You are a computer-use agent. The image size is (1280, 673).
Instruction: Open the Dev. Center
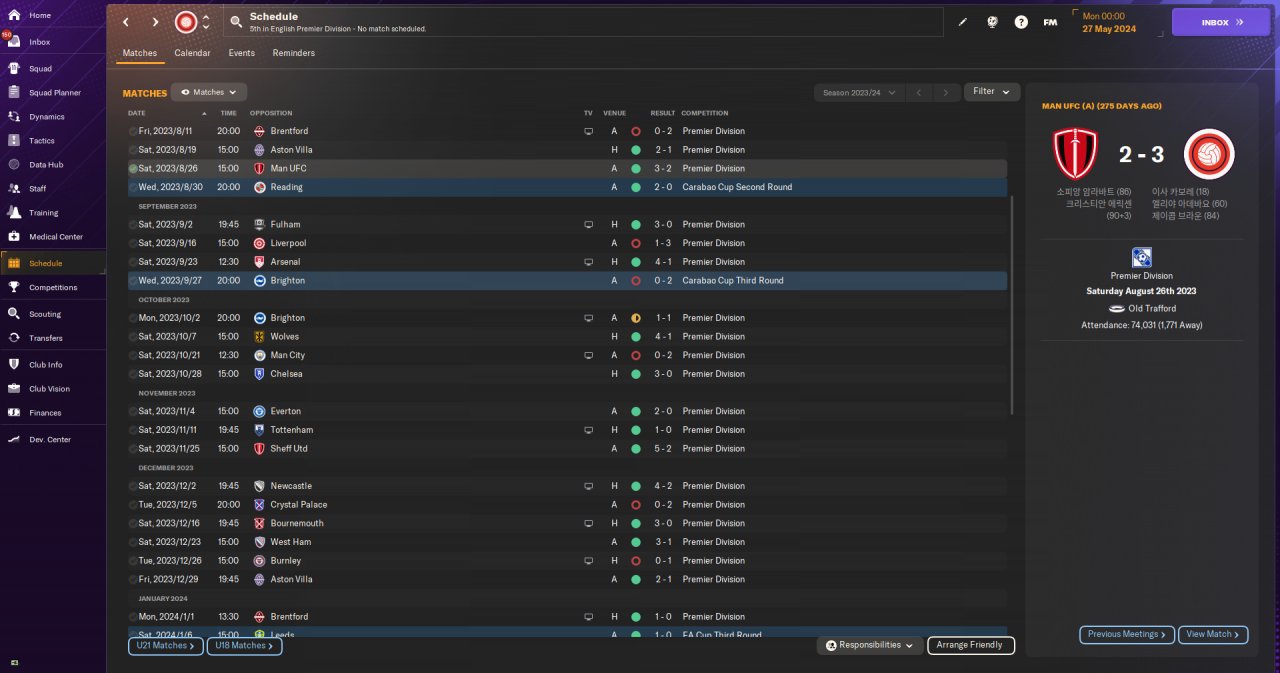52,440
